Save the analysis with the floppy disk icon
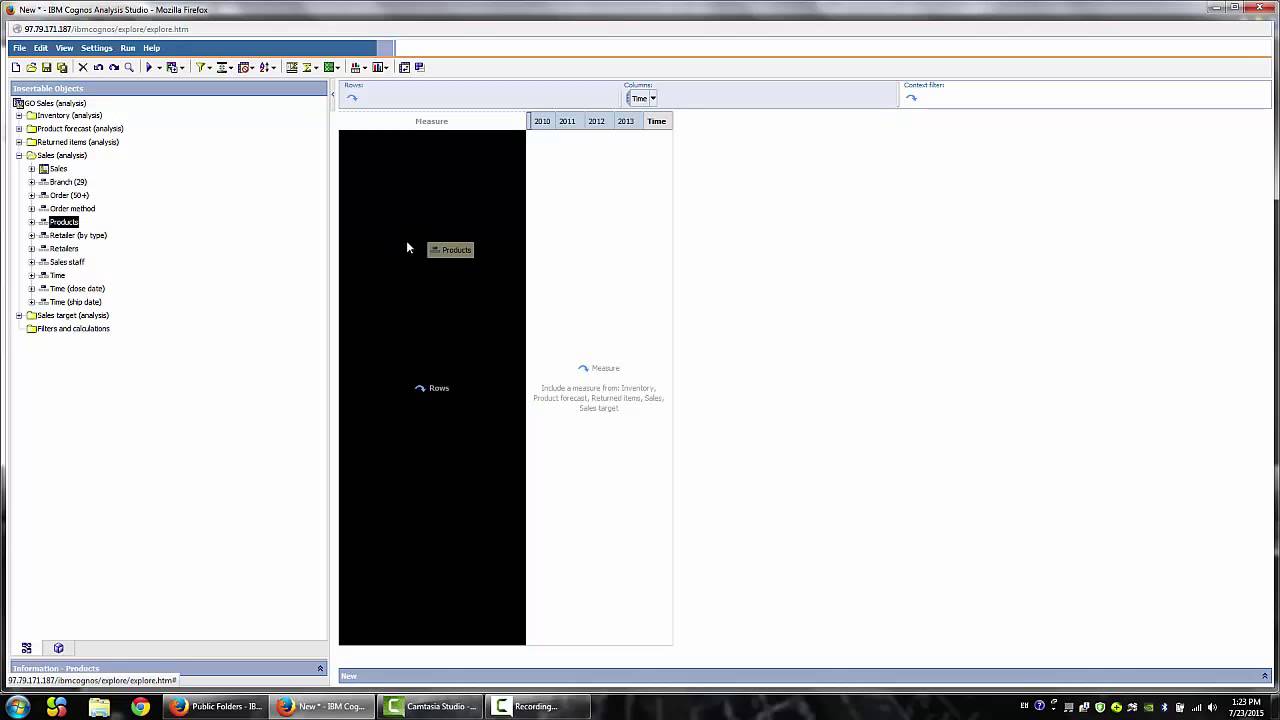Image resolution: width=1280 pixels, height=720 pixels. 46,67
